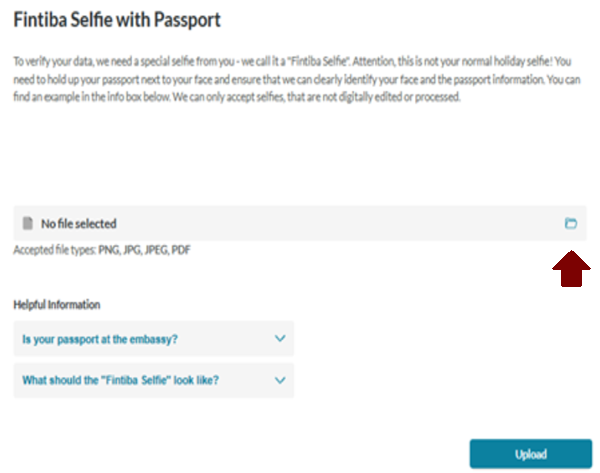600x473 pixels.
Task: Click the "Accepted file types:" label
Action: 54,250
